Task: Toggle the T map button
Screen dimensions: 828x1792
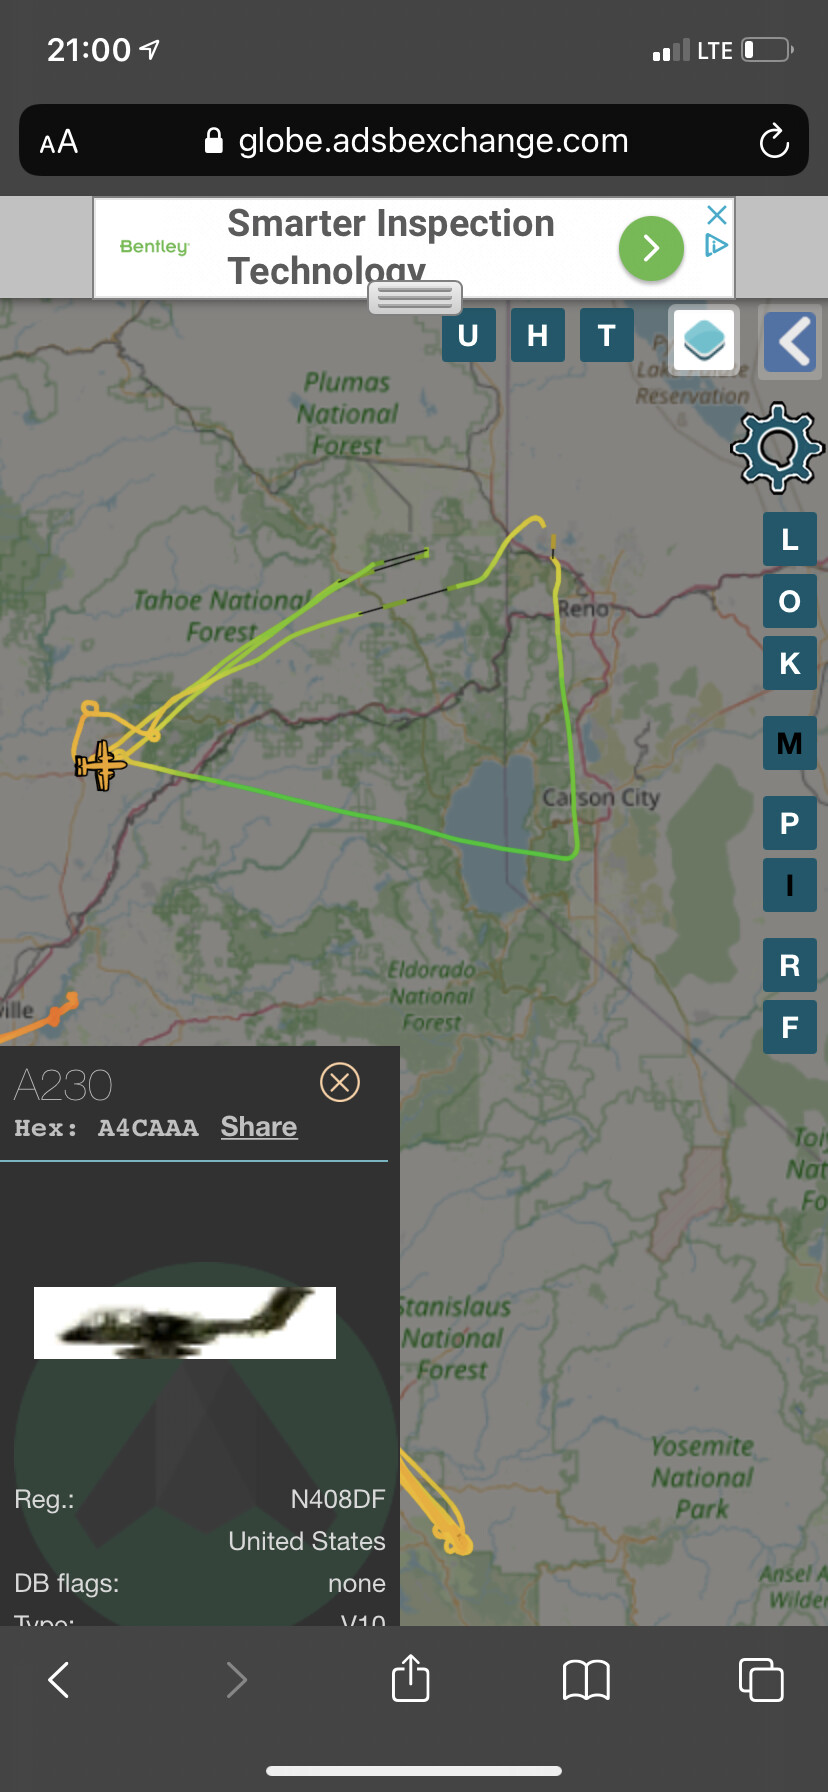Action: pos(607,335)
